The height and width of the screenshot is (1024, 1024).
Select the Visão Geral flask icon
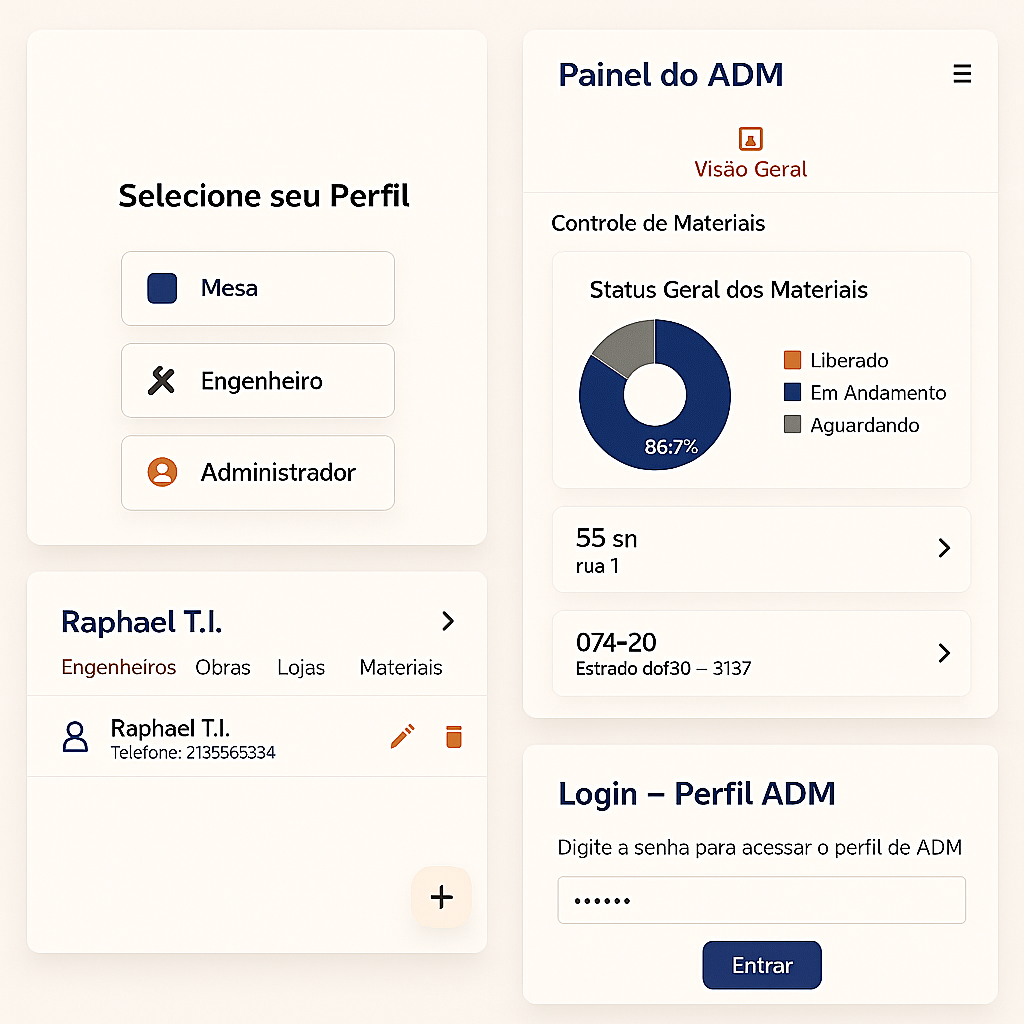click(750, 139)
